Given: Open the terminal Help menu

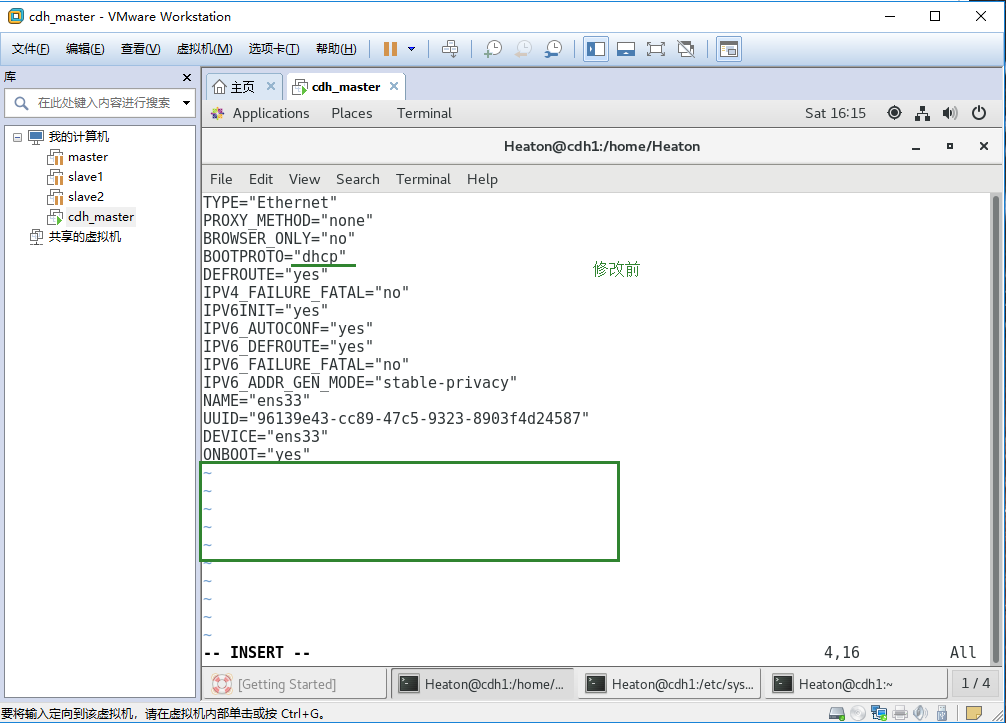Looking at the screenshot, I should coord(482,180).
